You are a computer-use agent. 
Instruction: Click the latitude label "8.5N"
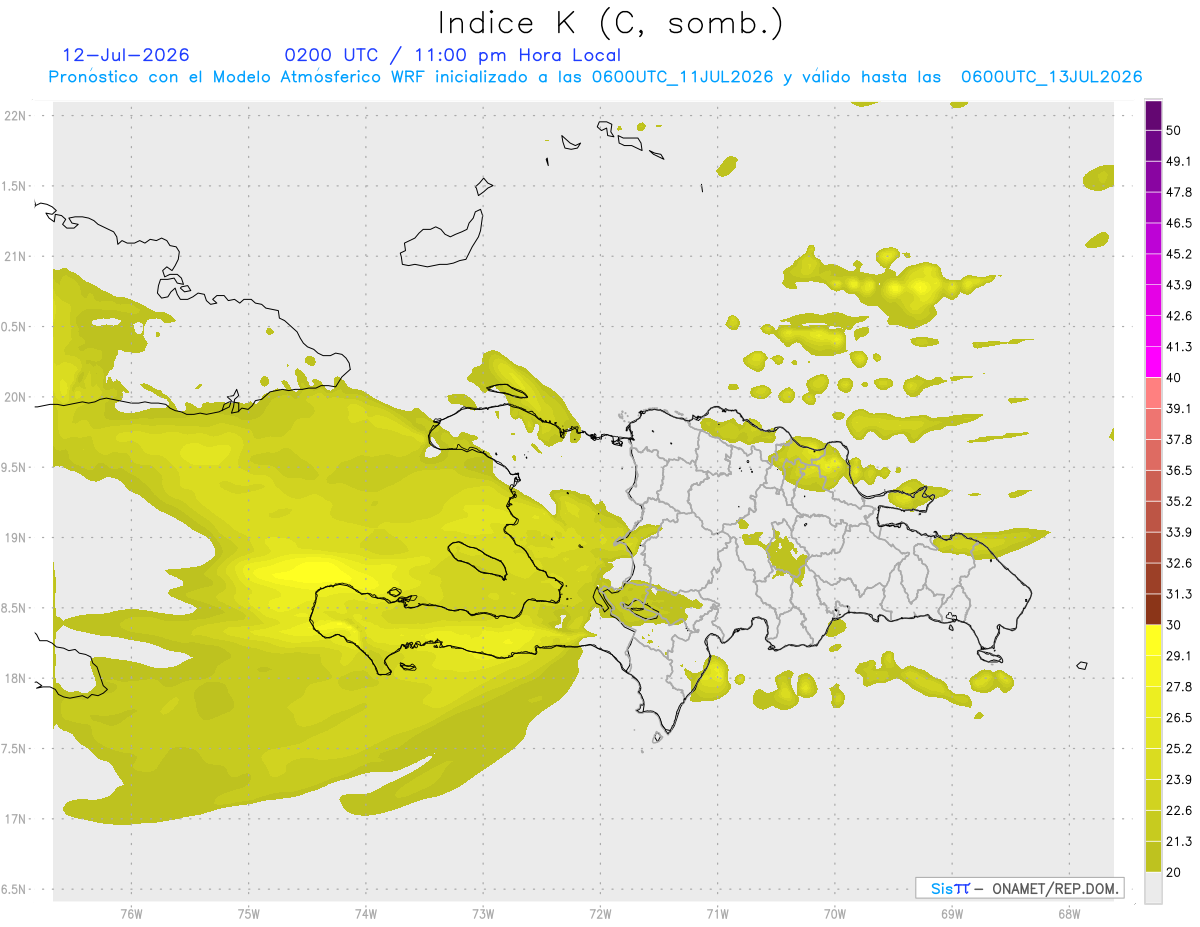coord(15,608)
